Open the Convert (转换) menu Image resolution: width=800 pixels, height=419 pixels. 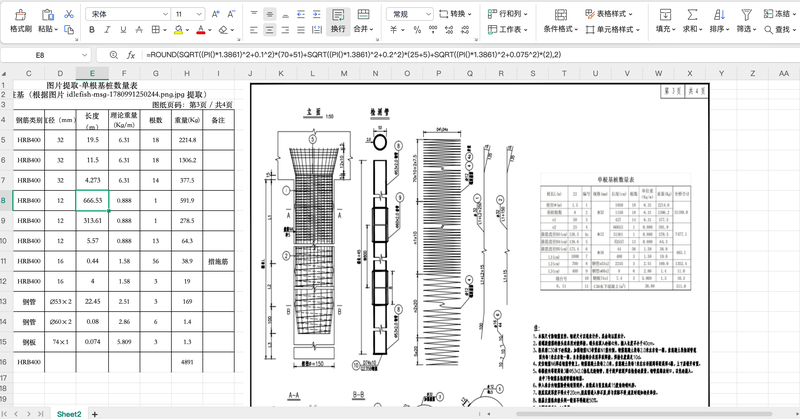click(455, 14)
